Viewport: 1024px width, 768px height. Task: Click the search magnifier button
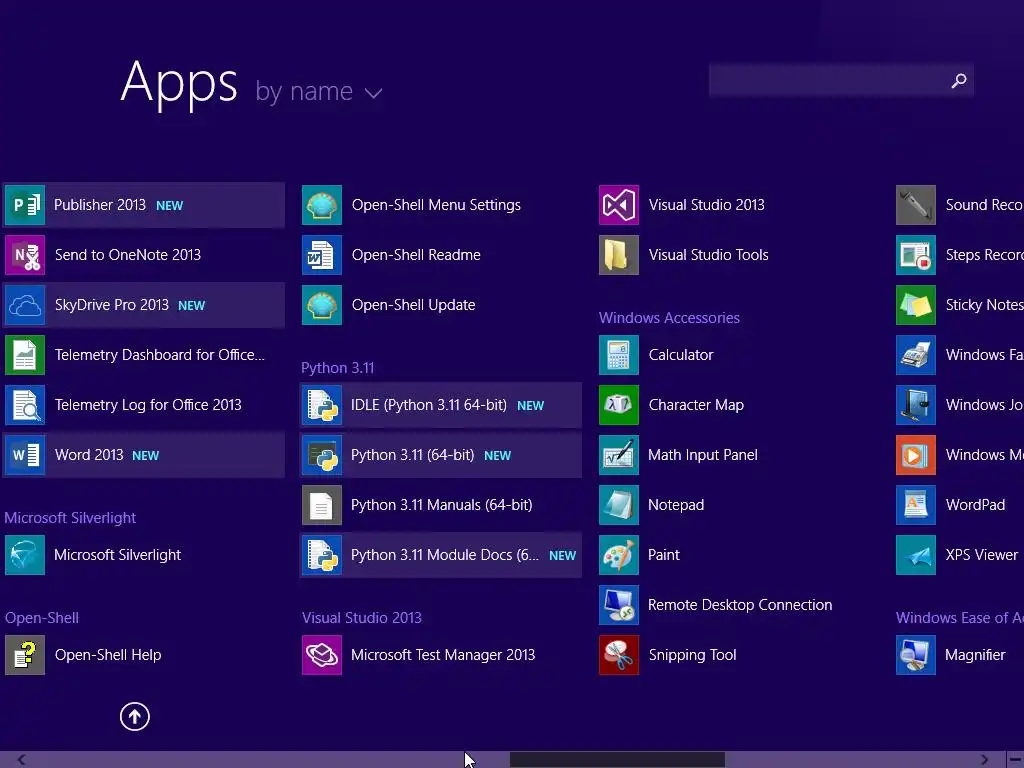[x=959, y=80]
